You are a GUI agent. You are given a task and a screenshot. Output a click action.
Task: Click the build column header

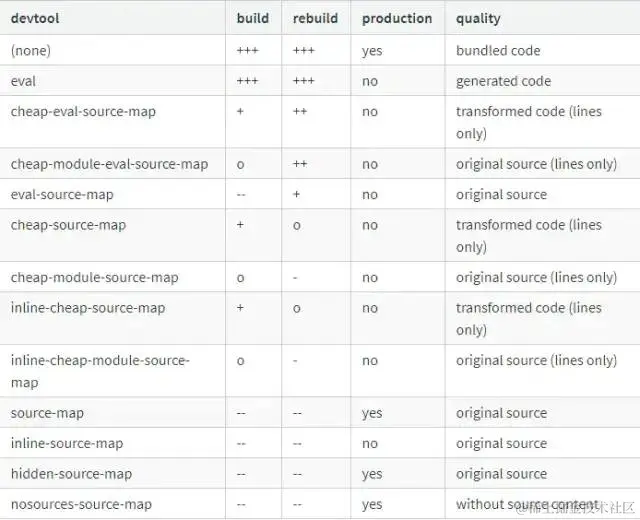pos(253,18)
